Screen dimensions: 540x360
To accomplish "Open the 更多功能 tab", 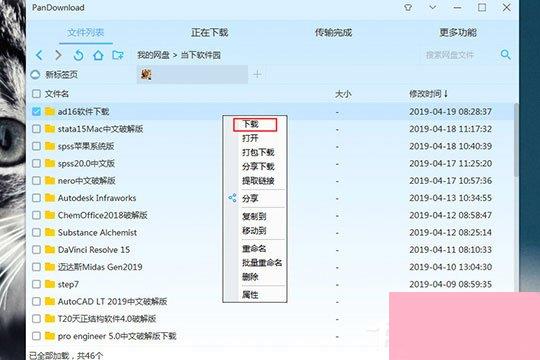I will (x=458, y=33).
